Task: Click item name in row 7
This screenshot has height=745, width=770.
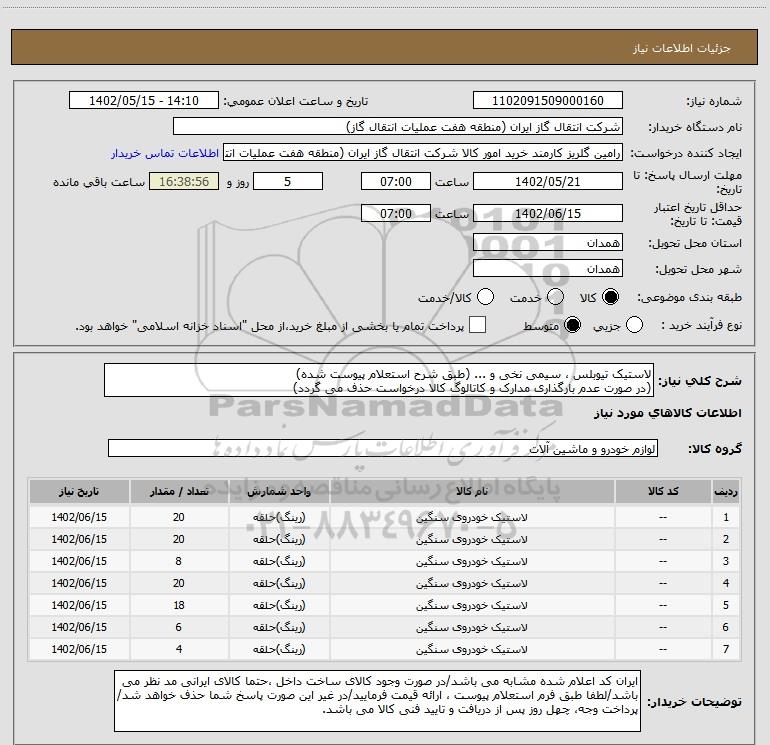Action: click(x=472, y=649)
